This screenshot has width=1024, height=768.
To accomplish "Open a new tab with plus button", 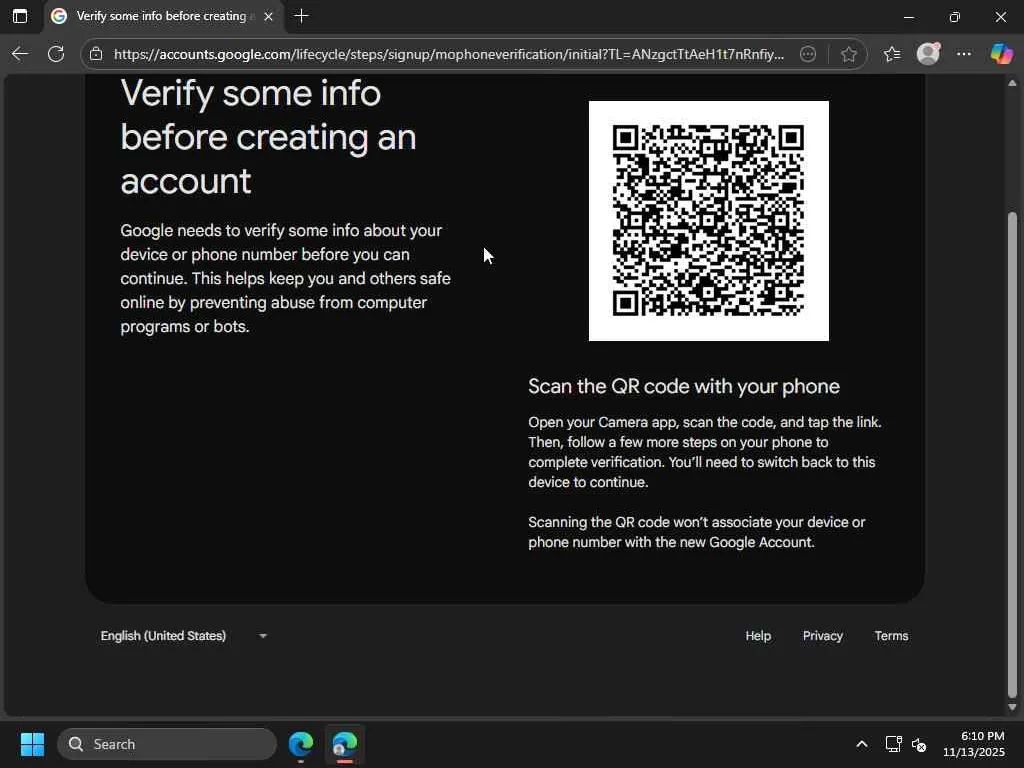I will [301, 16].
